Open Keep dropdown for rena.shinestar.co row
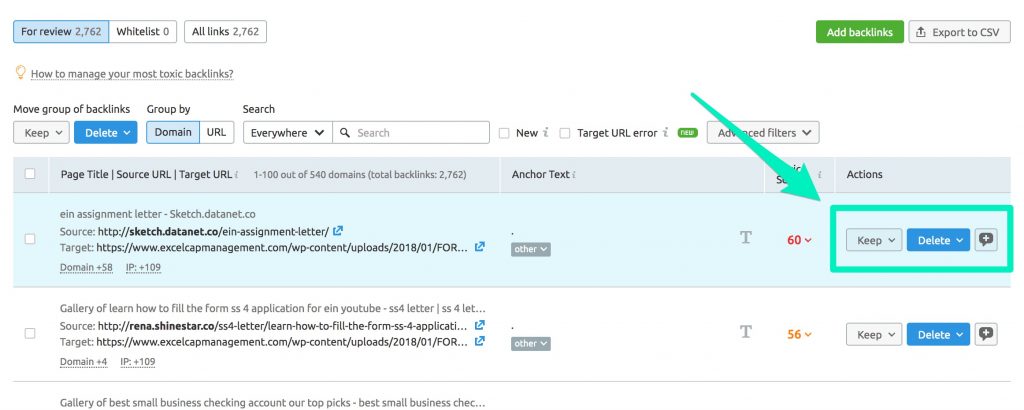Image resolution: width=1024 pixels, height=410 pixels. coord(874,334)
